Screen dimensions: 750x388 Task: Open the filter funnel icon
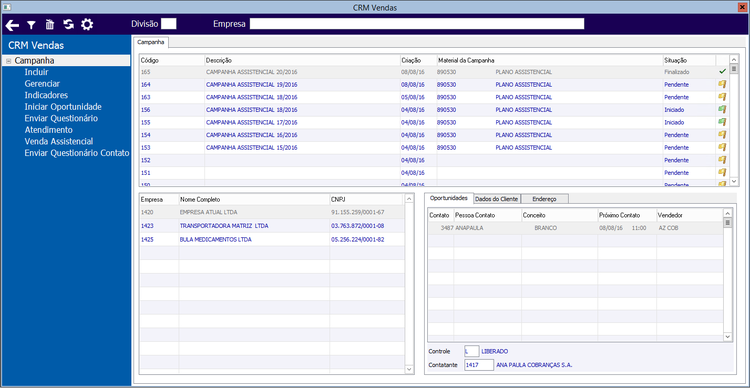coord(31,25)
